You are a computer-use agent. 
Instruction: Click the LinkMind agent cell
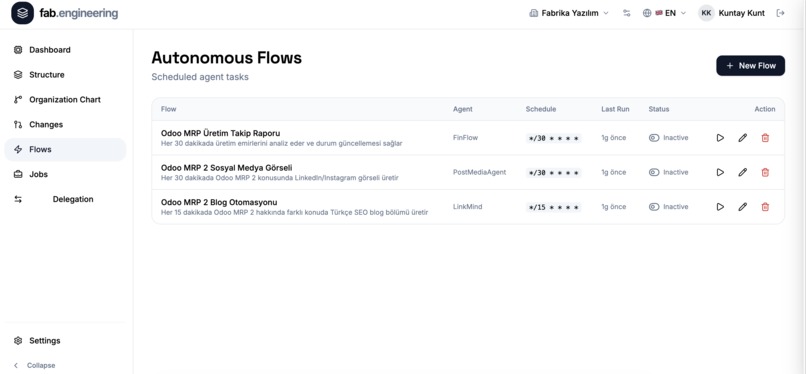click(x=467, y=207)
